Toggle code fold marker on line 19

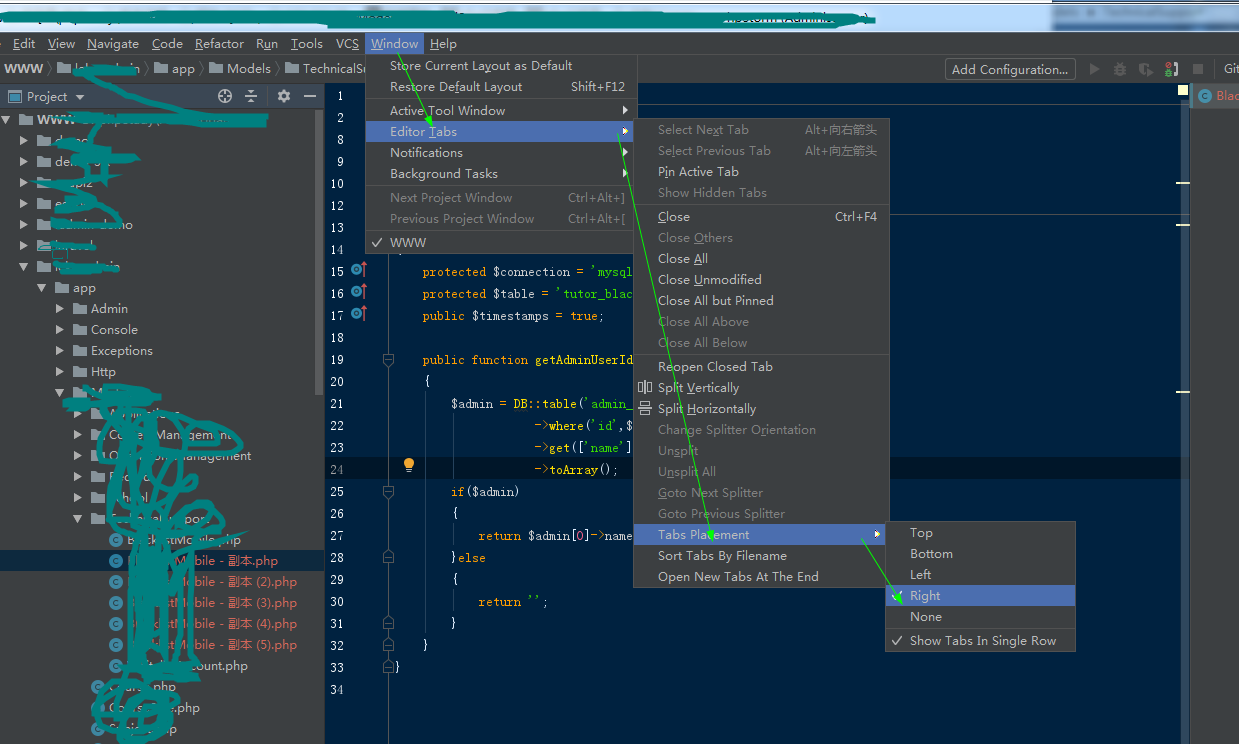click(x=388, y=358)
